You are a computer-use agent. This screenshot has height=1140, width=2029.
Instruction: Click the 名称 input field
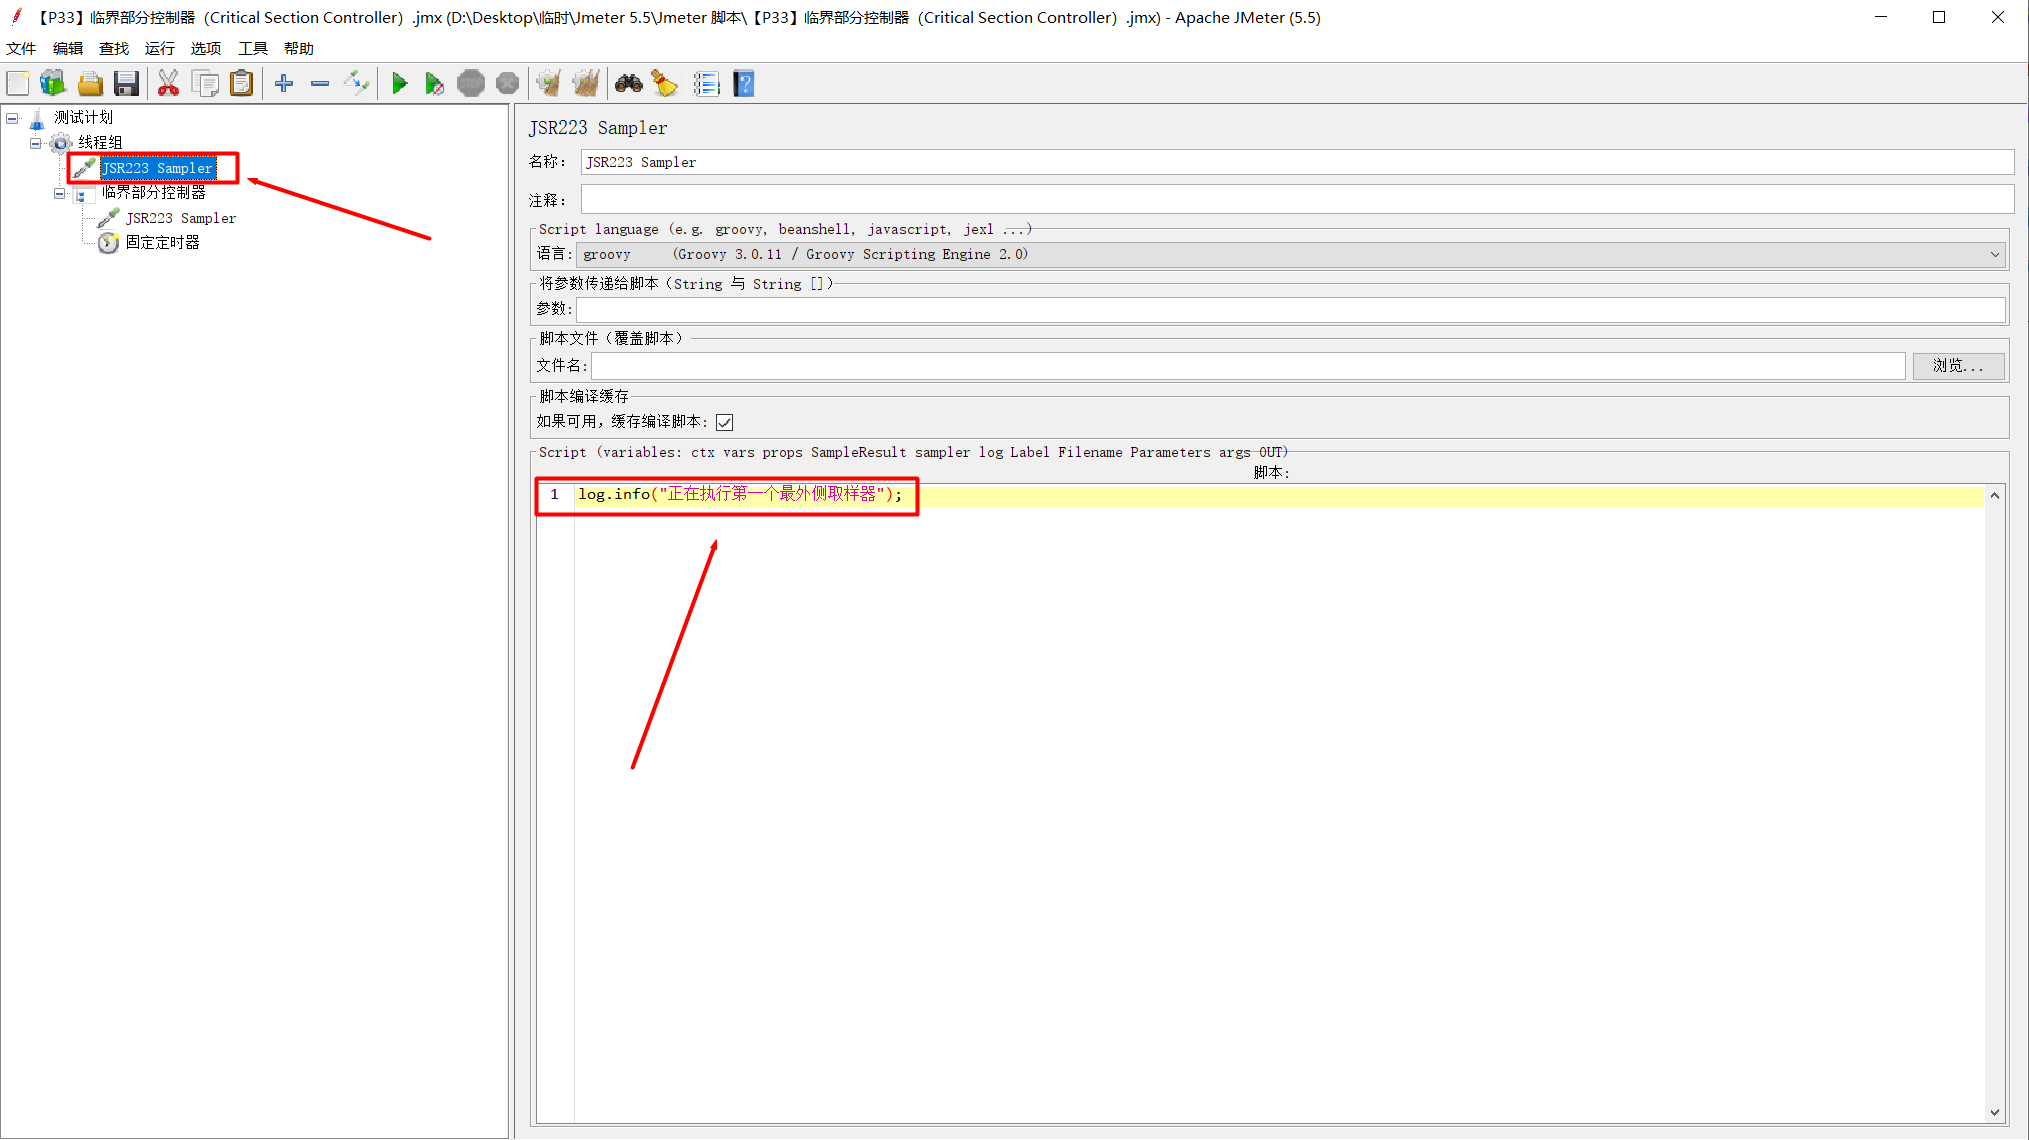(x=1297, y=162)
